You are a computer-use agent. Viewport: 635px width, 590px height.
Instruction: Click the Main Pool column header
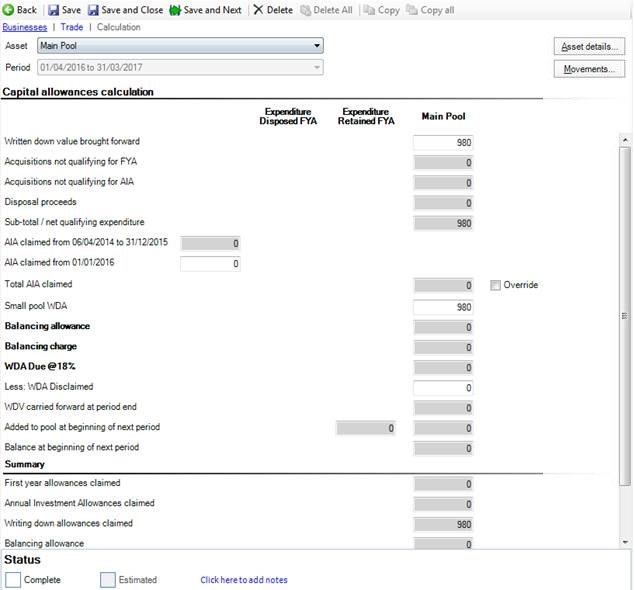tap(443, 116)
